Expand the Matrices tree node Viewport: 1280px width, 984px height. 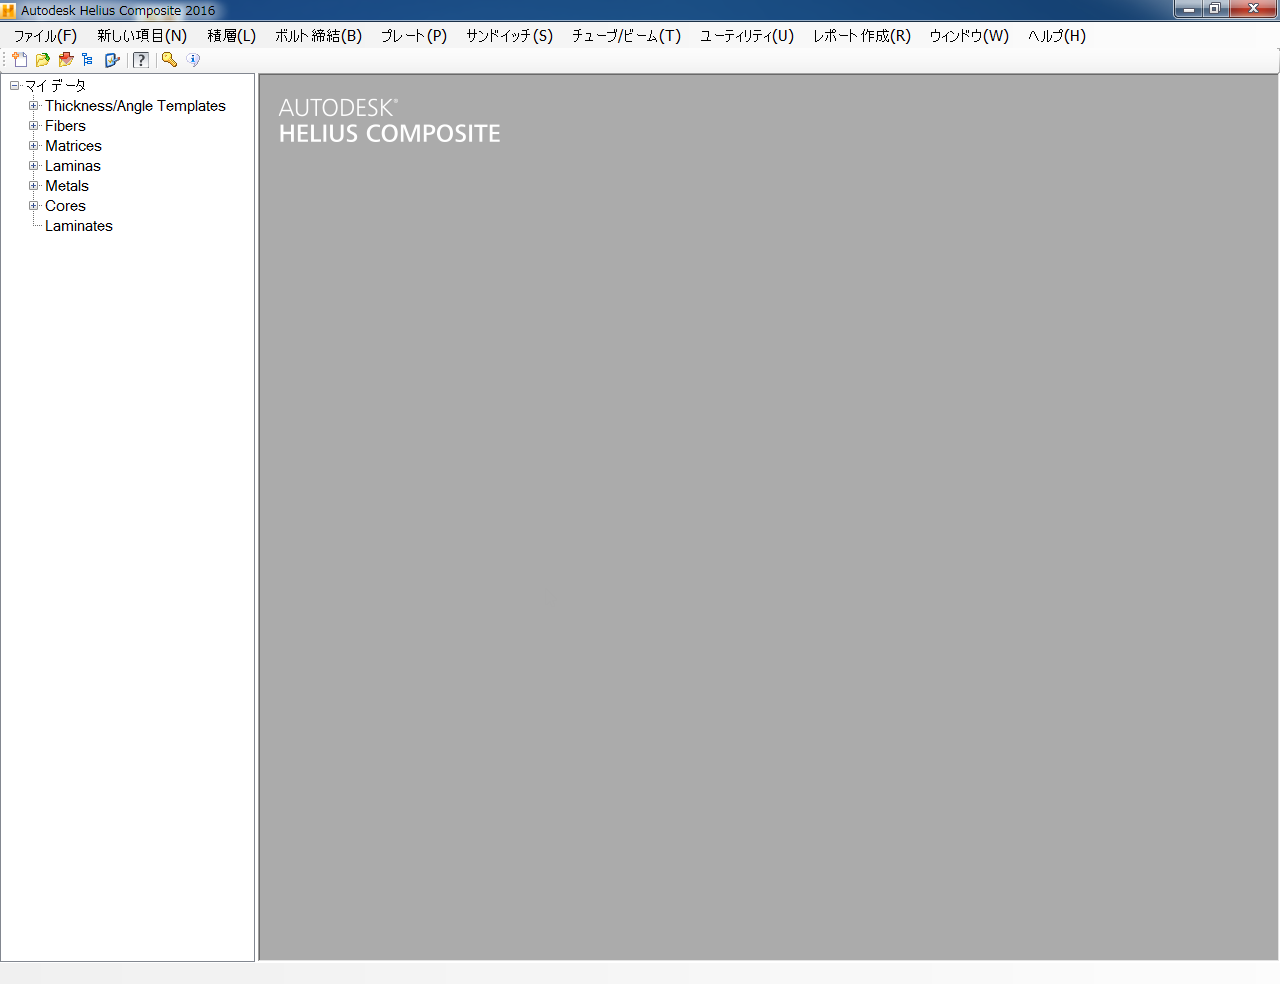[33, 146]
